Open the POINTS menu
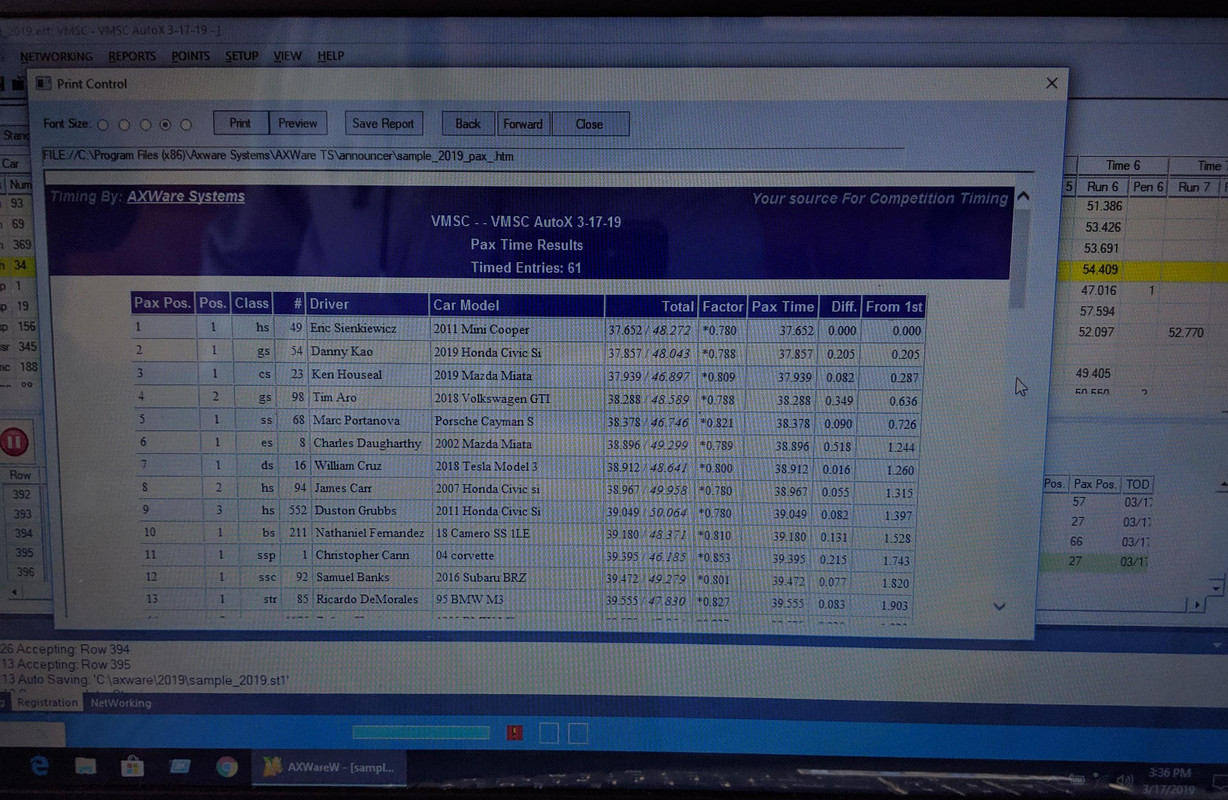Screen dimensions: 1228x800 [190, 56]
